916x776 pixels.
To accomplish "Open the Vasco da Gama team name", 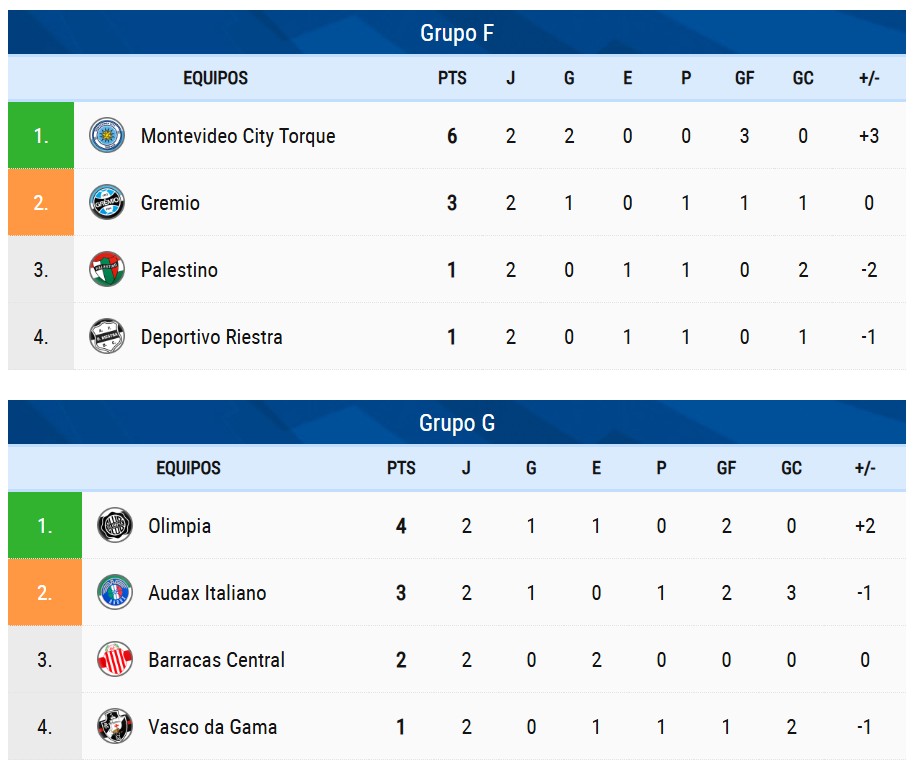I will pos(212,727).
